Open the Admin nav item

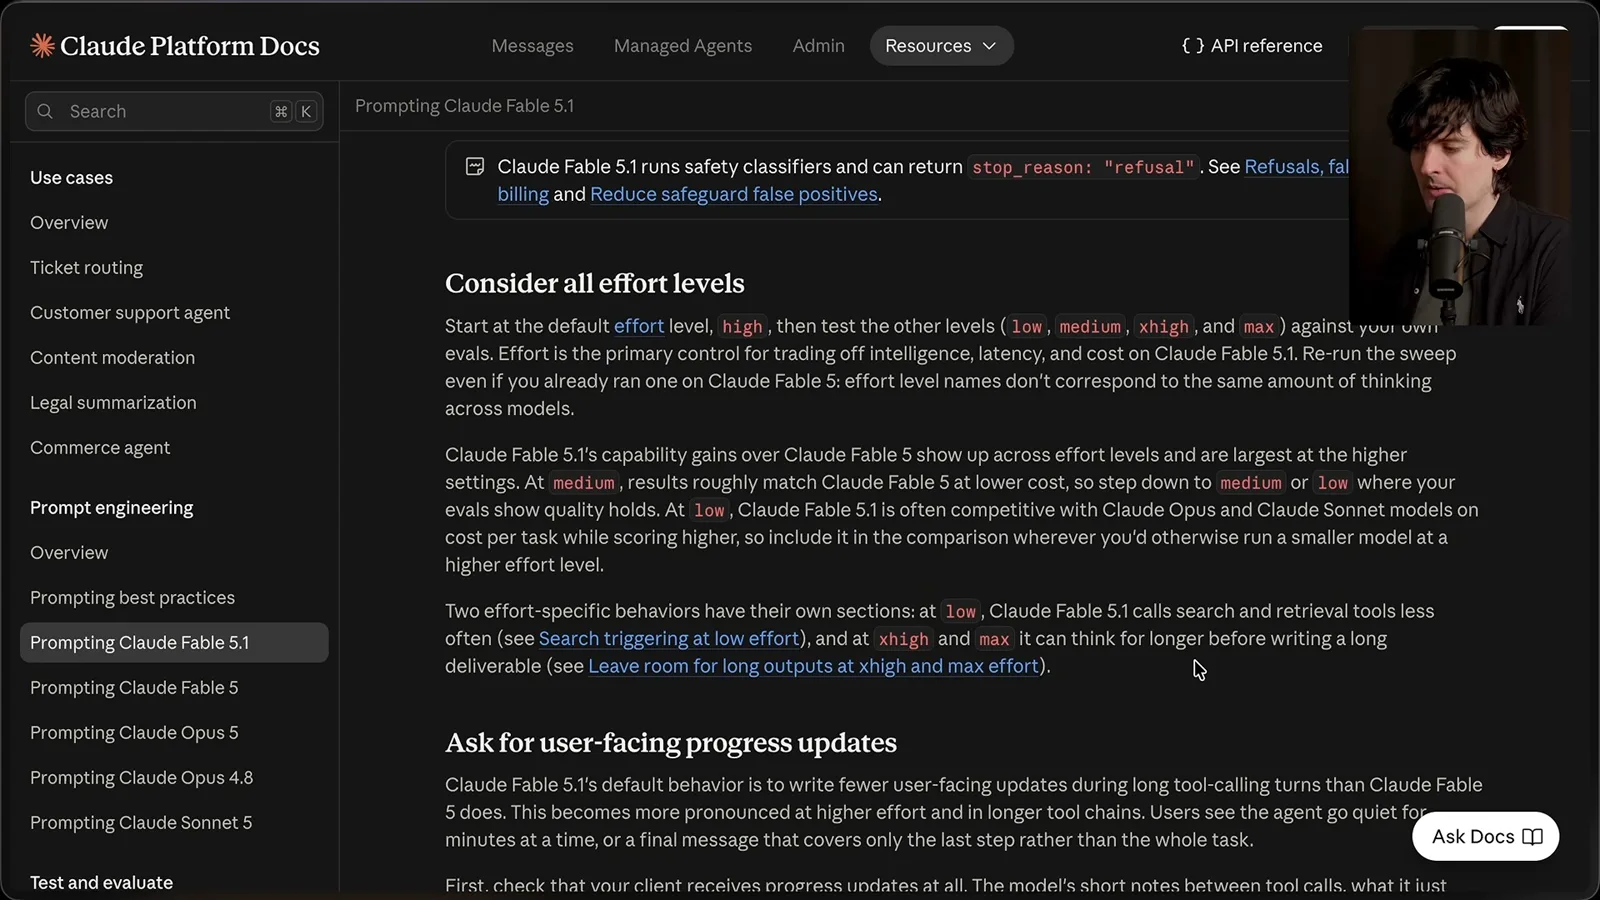(x=818, y=46)
